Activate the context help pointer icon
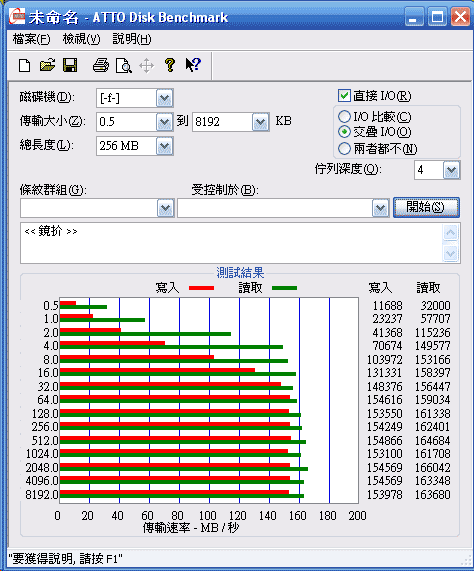The height and width of the screenshot is (571, 474). pyautogui.click(x=193, y=65)
